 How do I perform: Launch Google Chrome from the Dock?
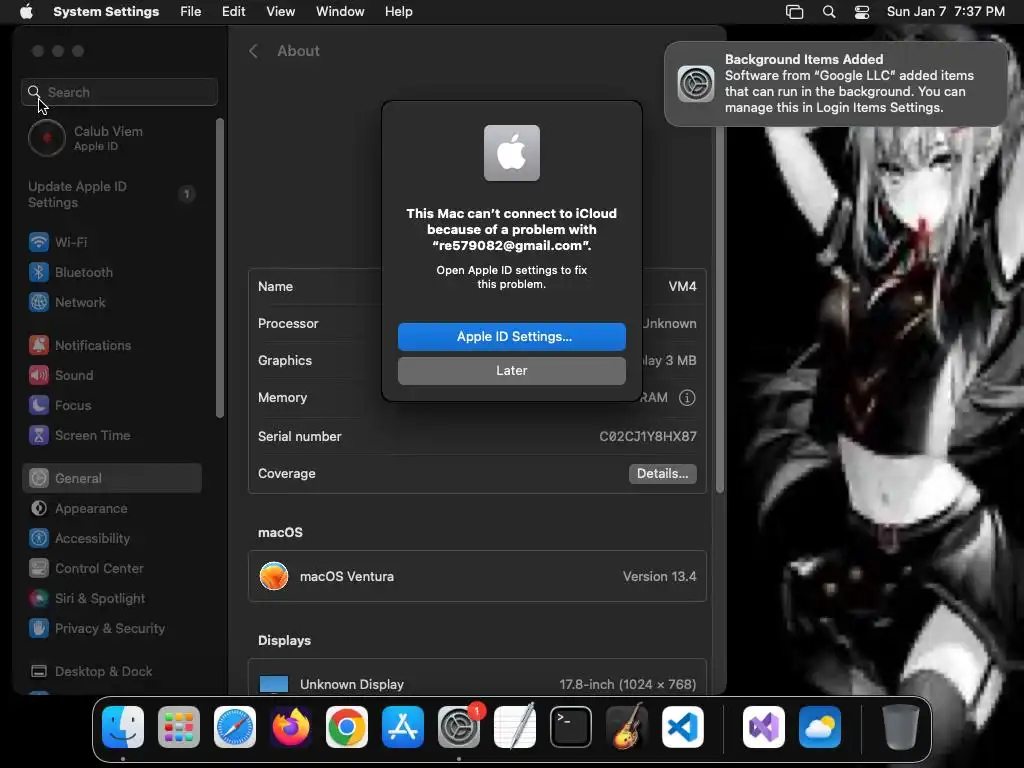(x=347, y=727)
